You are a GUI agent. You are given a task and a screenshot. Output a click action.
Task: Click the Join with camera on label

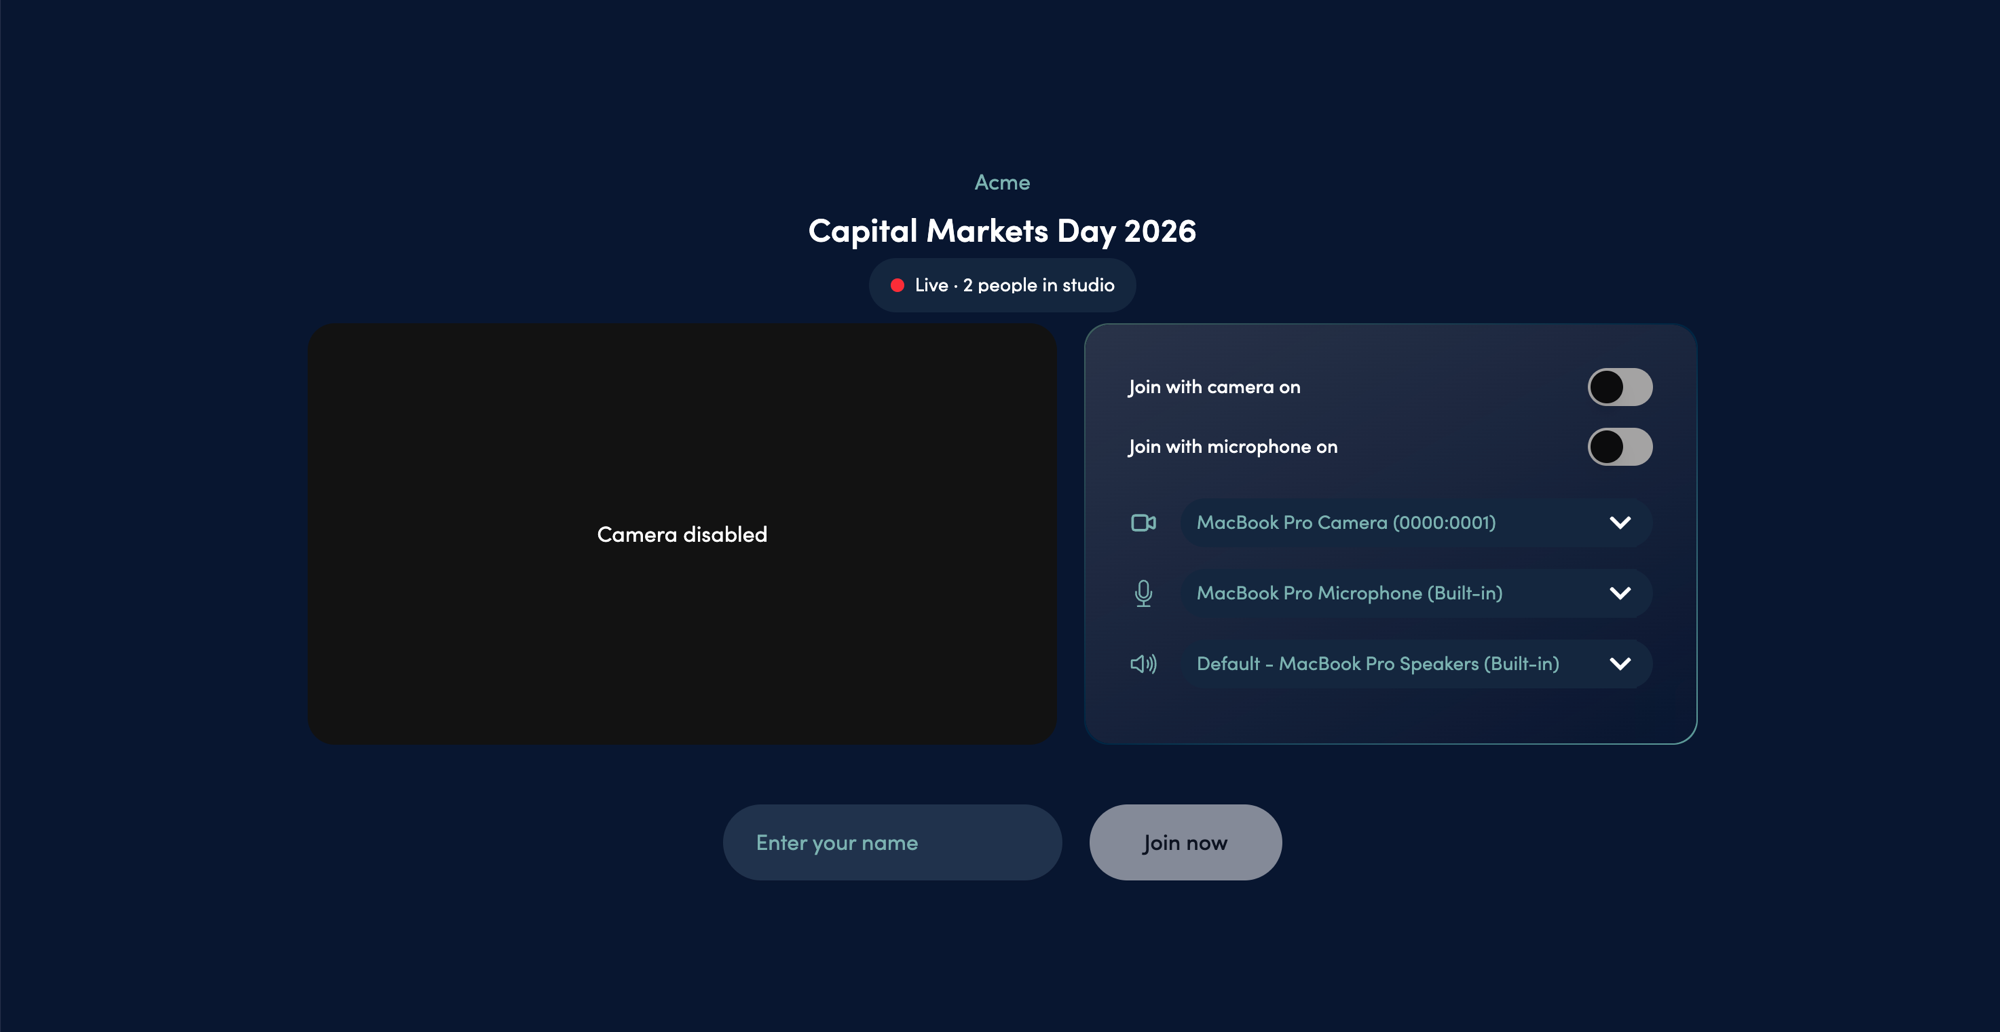[x=1214, y=387]
